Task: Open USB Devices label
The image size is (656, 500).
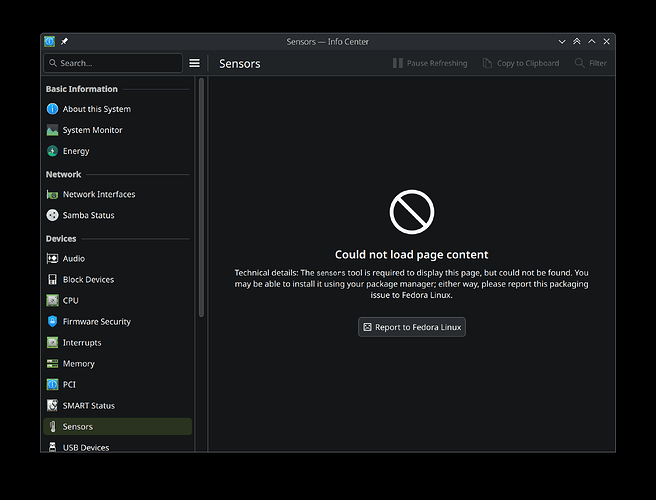Action: coord(86,447)
